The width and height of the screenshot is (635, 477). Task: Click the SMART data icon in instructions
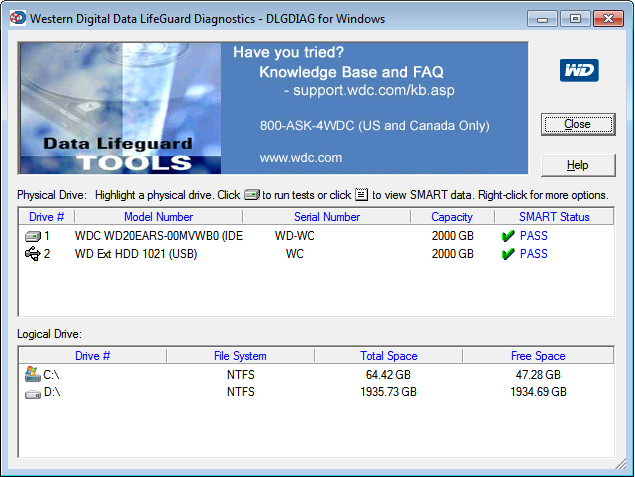pos(362,194)
